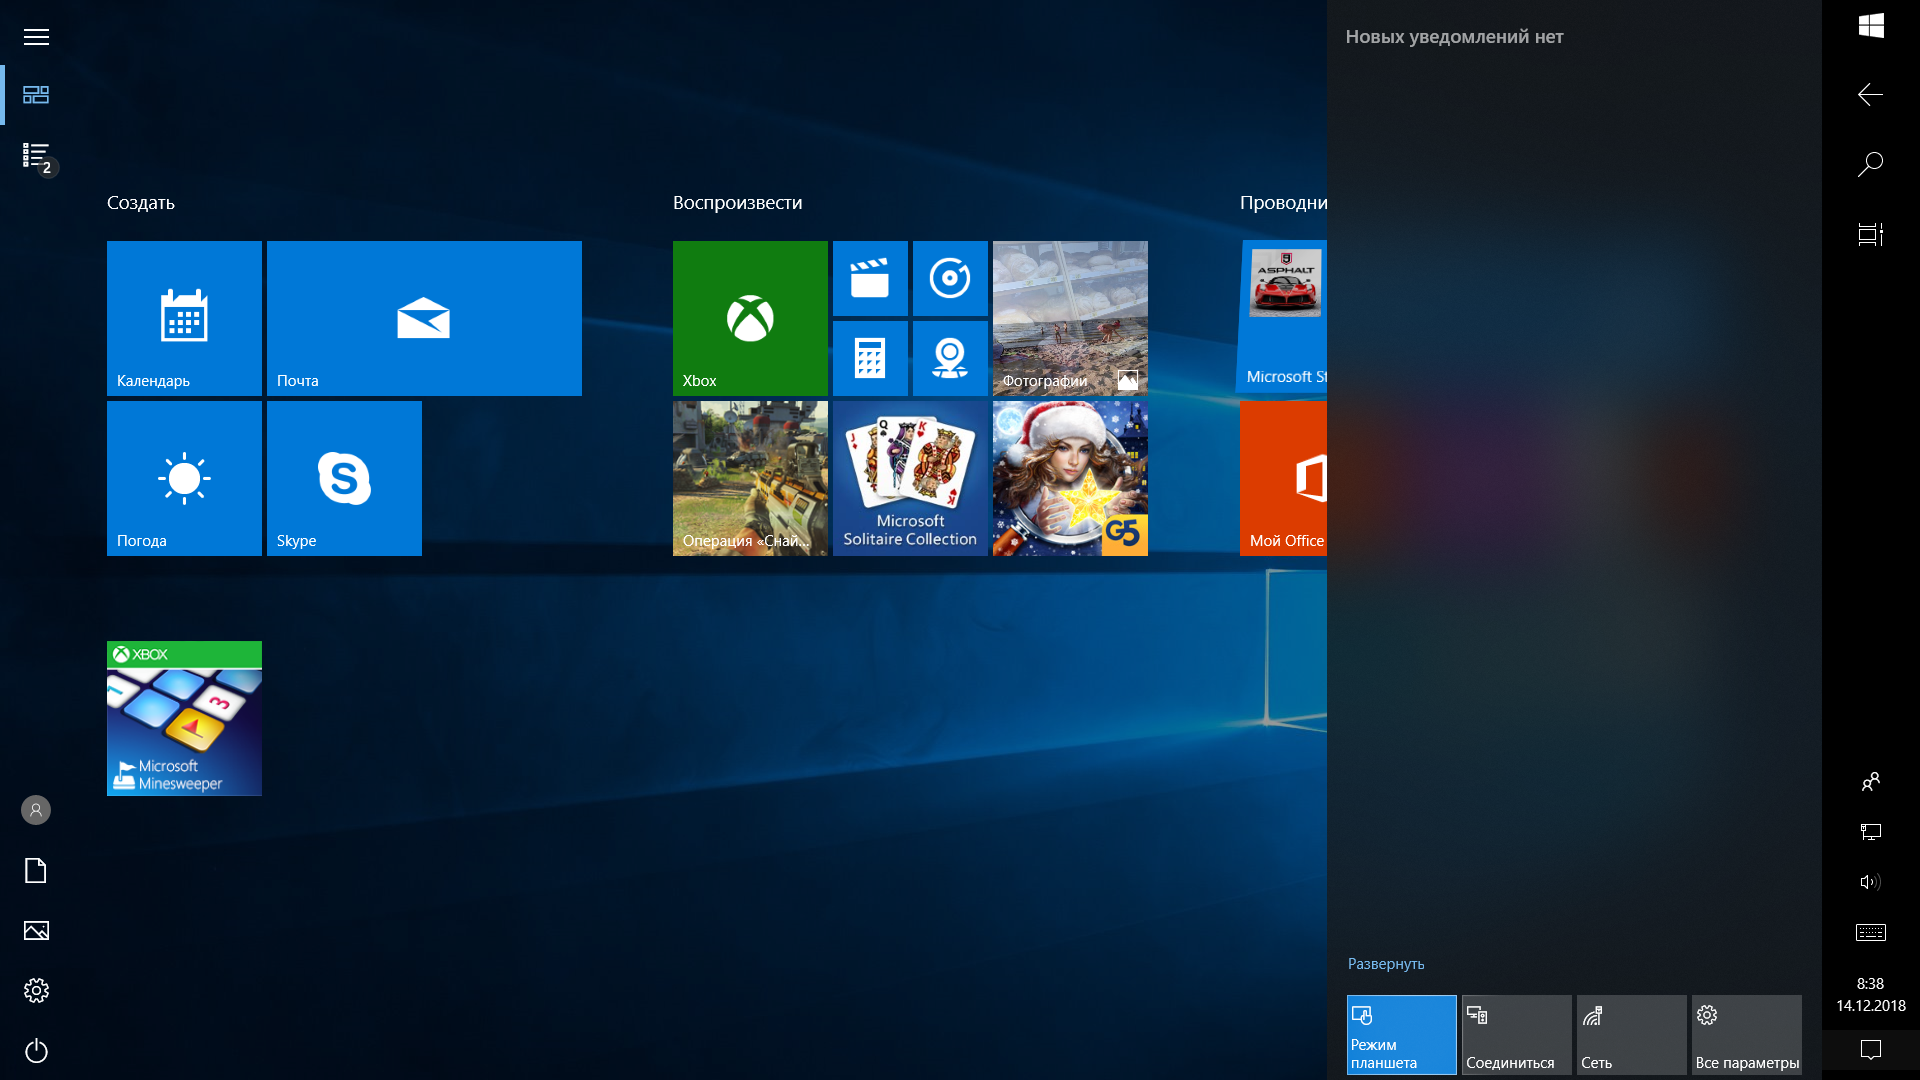The width and height of the screenshot is (1920, 1080).
Task: Click Развернуть to expand notifications
Action: click(x=1385, y=964)
